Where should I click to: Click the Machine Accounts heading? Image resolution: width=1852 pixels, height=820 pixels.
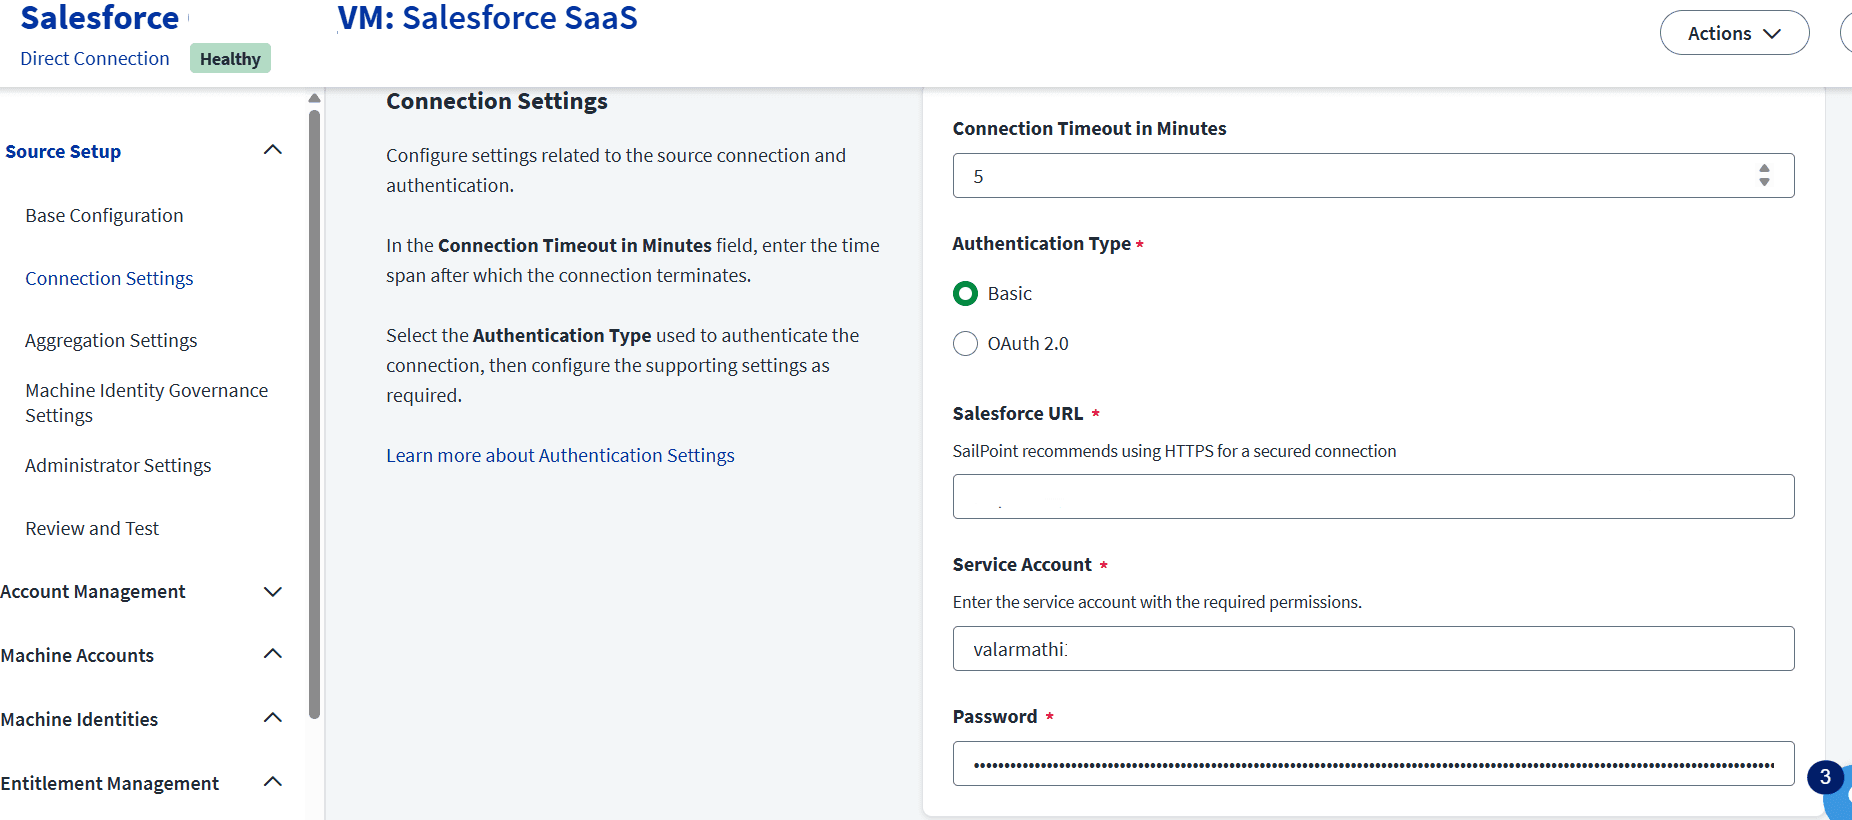[x=77, y=655]
